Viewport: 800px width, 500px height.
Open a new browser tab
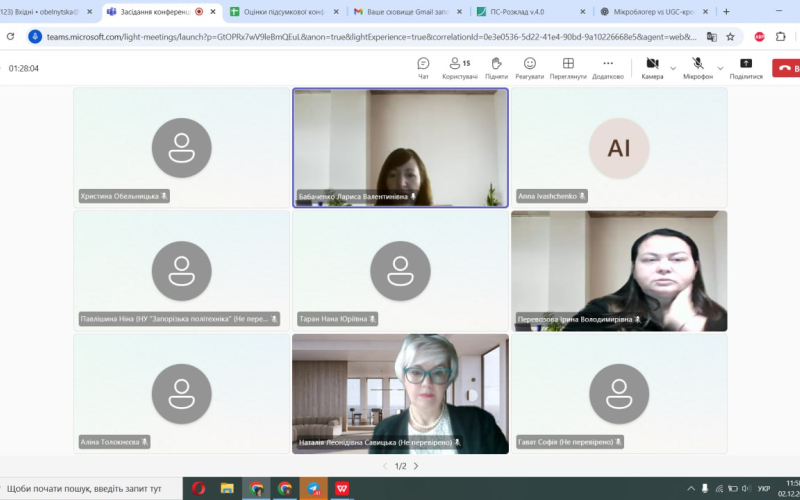[726, 12]
